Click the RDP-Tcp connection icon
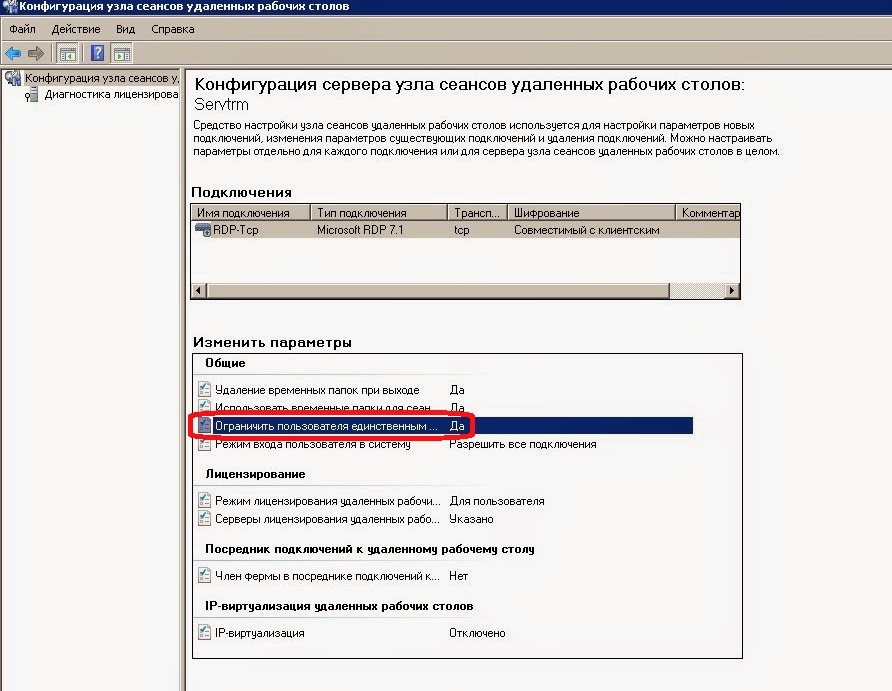 pos(203,230)
